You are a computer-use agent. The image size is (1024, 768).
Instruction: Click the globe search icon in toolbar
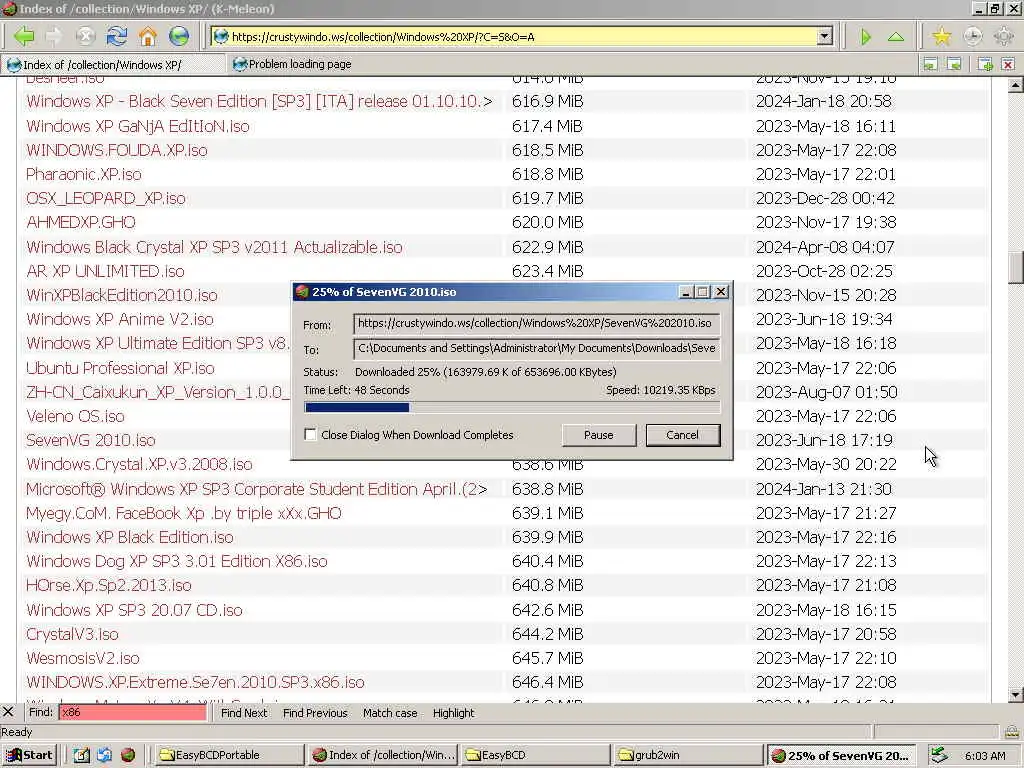pos(179,36)
